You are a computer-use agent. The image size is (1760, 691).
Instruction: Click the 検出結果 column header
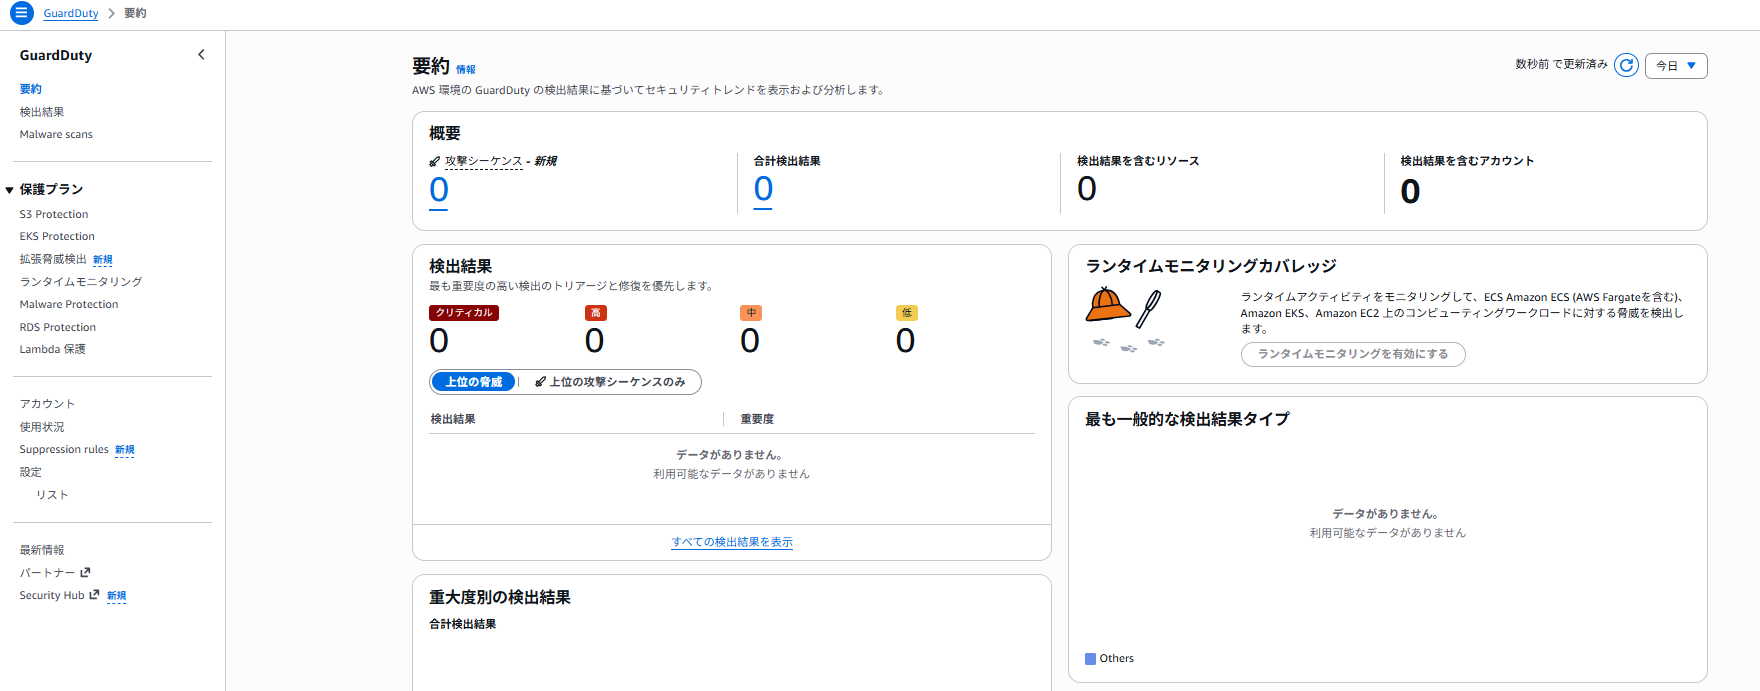pos(453,419)
